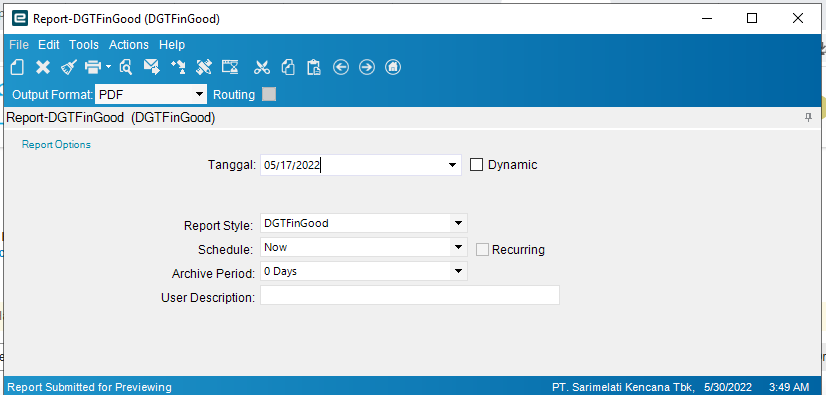This screenshot has width=826, height=395.
Task: Click the User Description text field
Action: [x=410, y=295]
